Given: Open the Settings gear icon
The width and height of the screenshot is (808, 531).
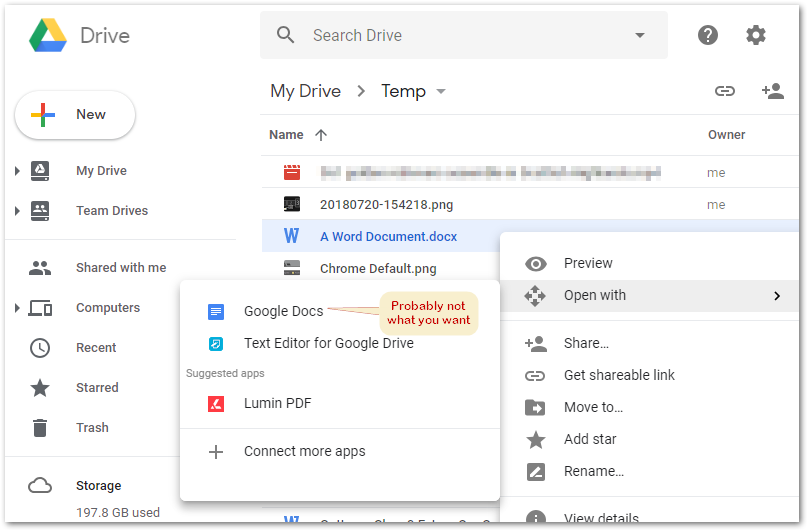Looking at the screenshot, I should [x=755, y=35].
